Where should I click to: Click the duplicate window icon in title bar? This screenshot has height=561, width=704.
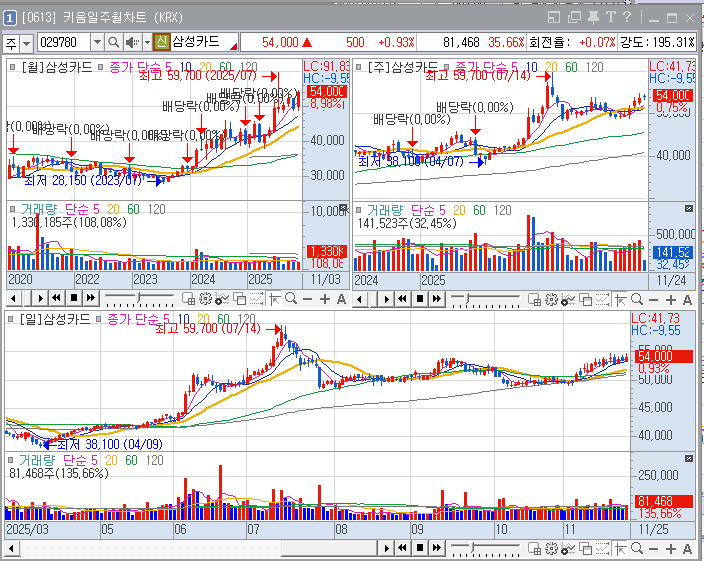[574, 18]
